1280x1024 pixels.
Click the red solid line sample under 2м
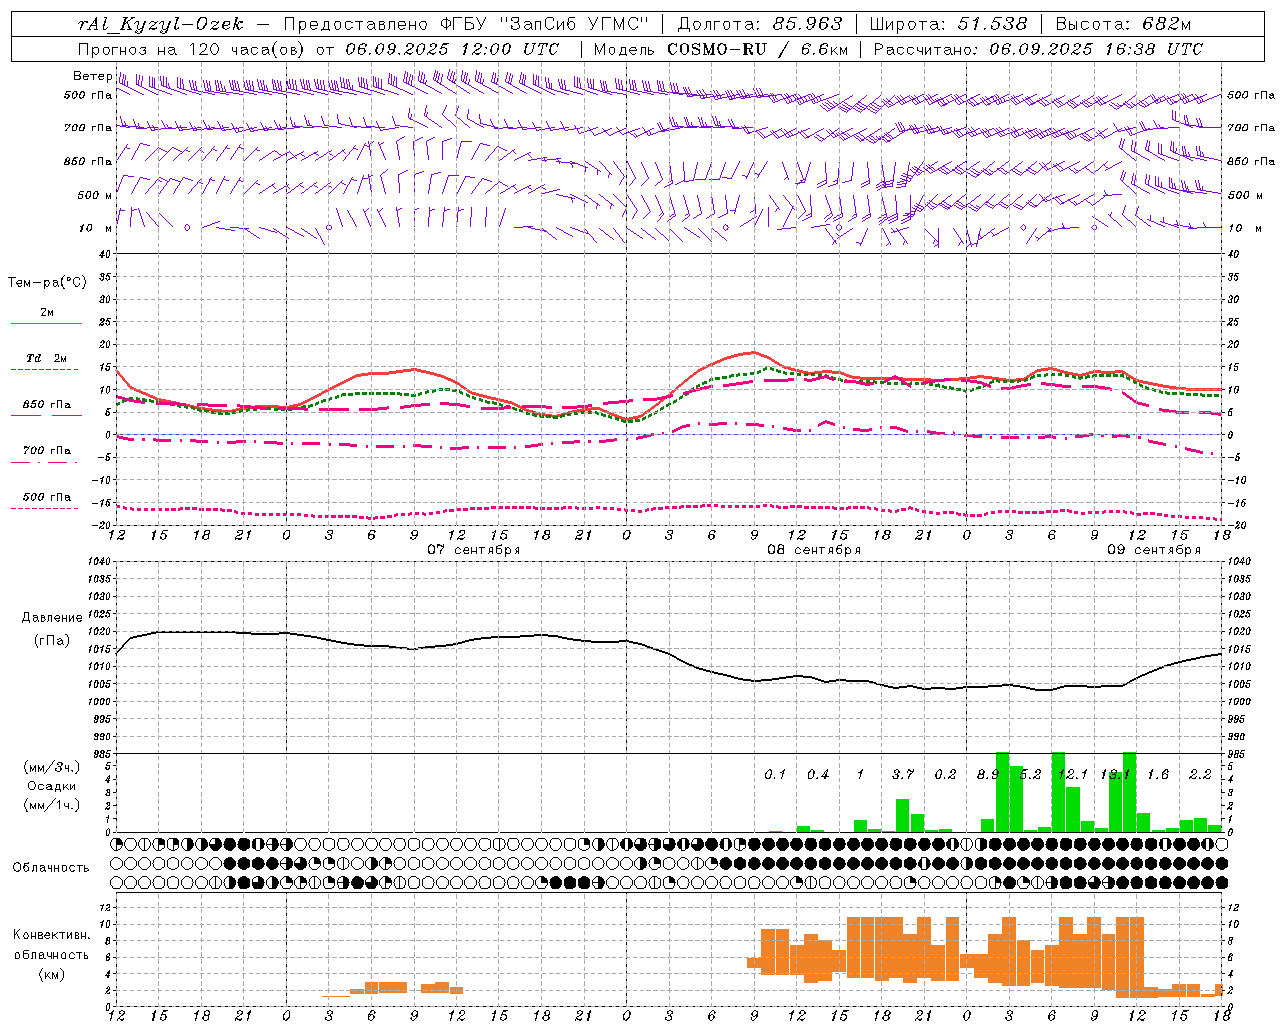pos(46,324)
